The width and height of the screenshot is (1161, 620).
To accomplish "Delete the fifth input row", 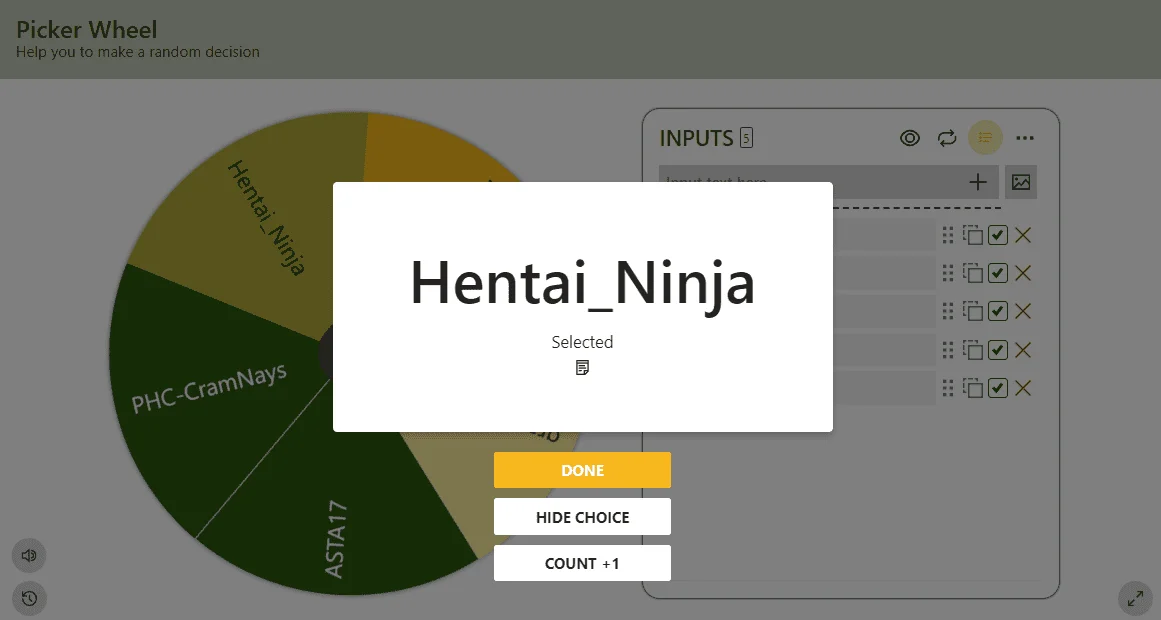I will click(1023, 388).
